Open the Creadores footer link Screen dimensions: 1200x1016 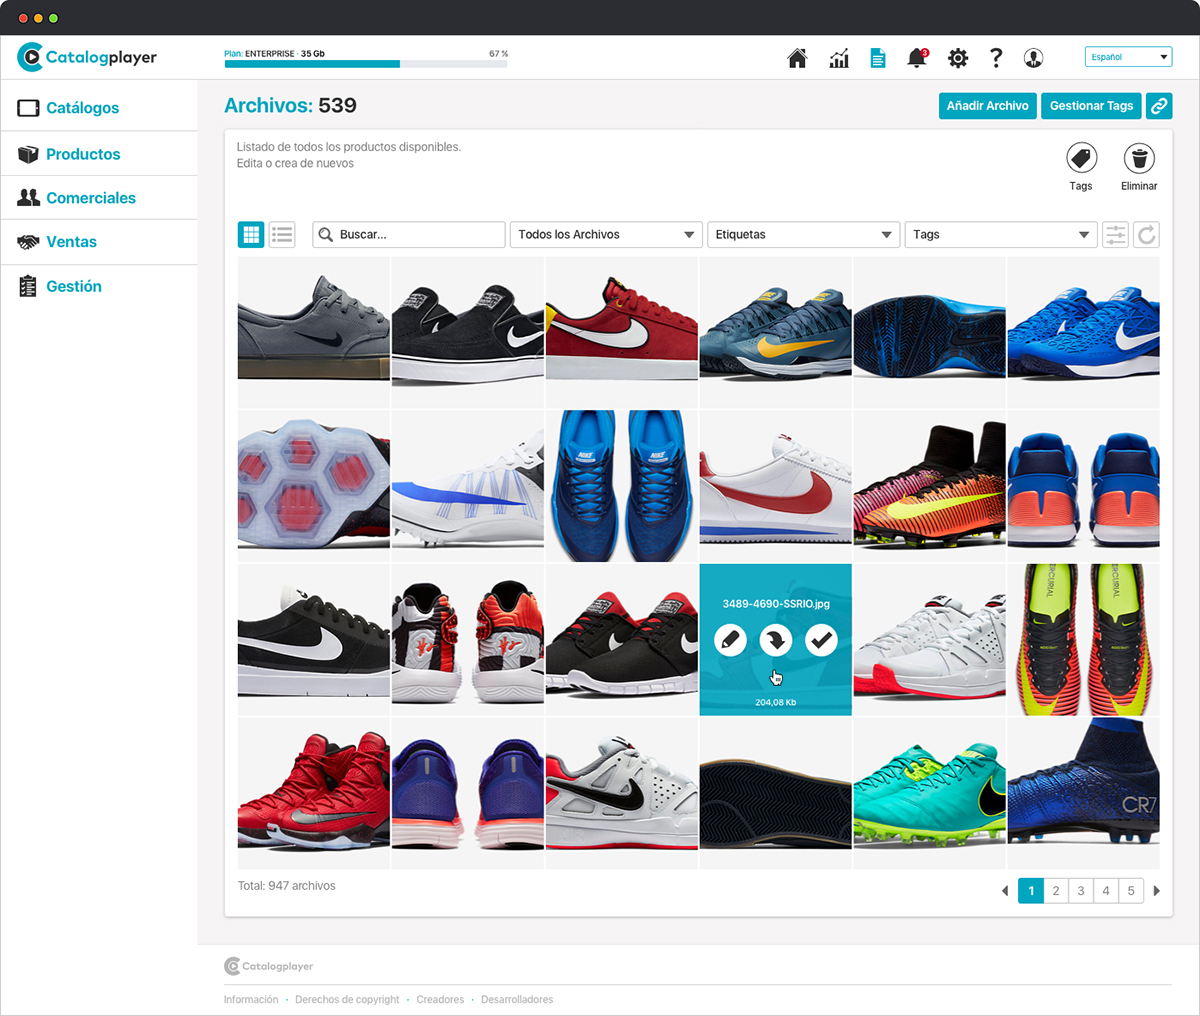point(440,999)
